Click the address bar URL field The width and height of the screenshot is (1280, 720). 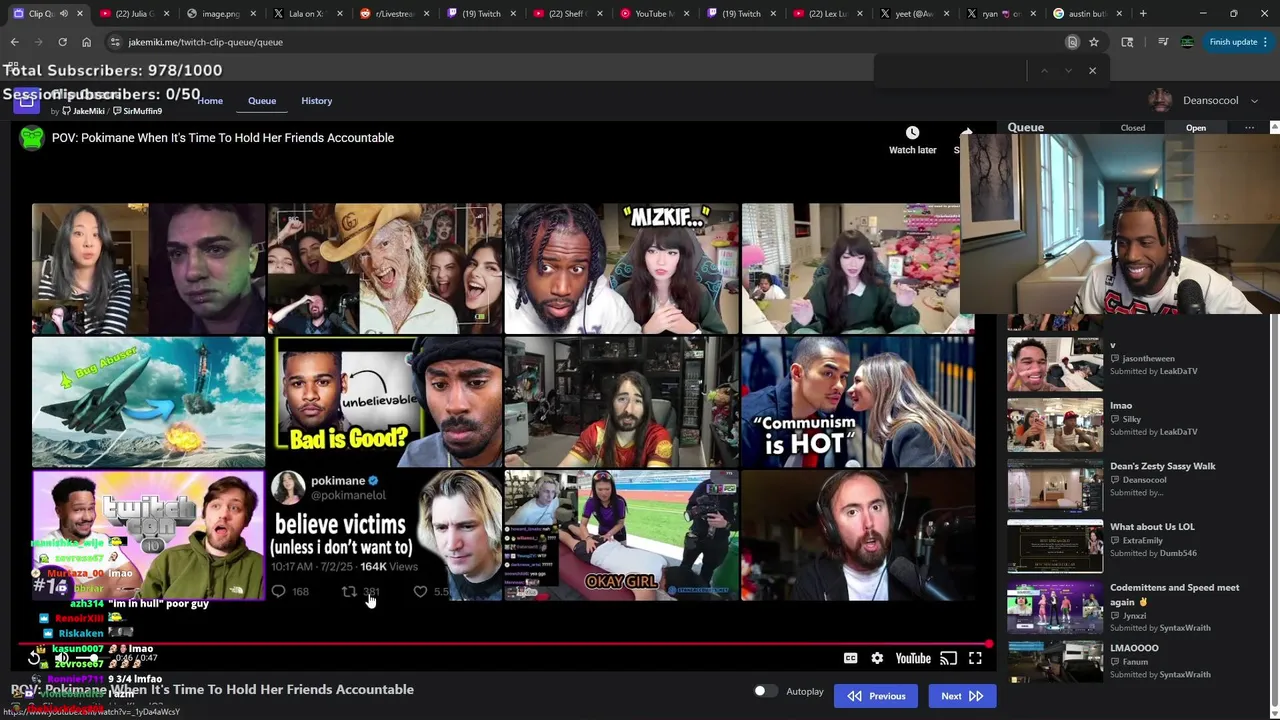590,42
